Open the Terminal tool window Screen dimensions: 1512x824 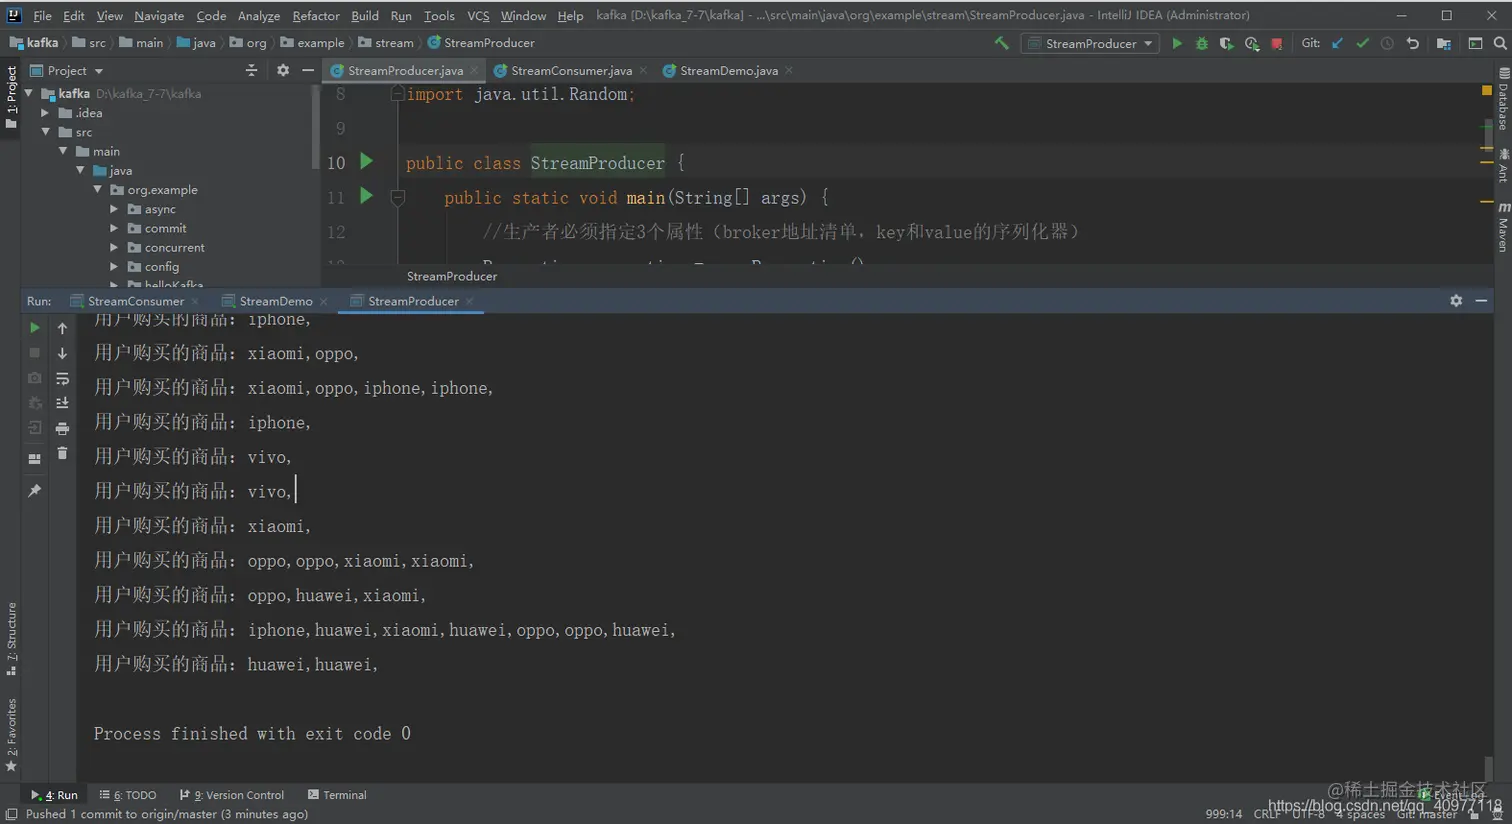tap(337, 795)
